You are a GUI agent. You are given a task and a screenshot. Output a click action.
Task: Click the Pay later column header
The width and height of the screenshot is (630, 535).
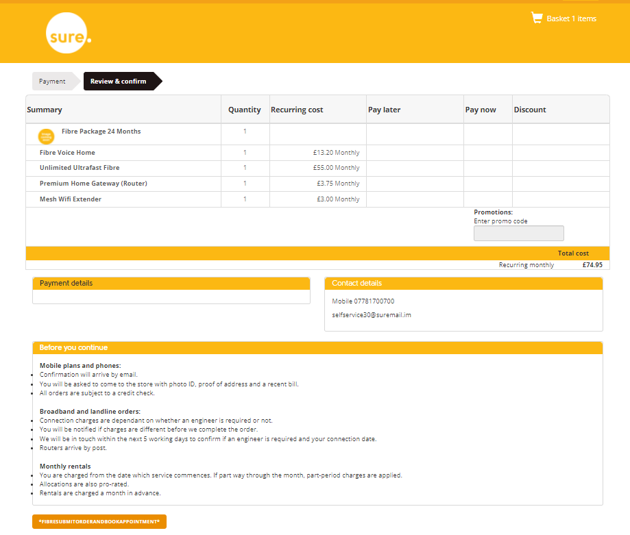[384, 110]
